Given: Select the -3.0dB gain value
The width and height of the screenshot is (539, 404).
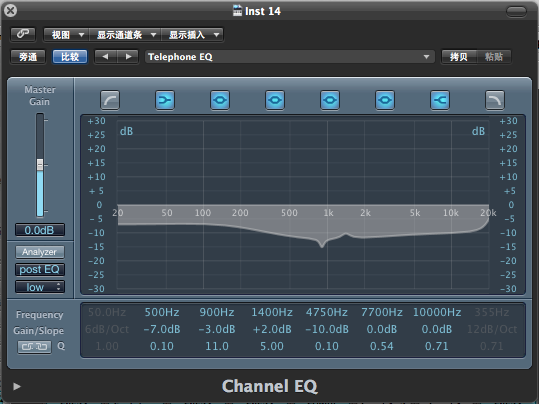Looking at the screenshot, I should pos(217,329).
